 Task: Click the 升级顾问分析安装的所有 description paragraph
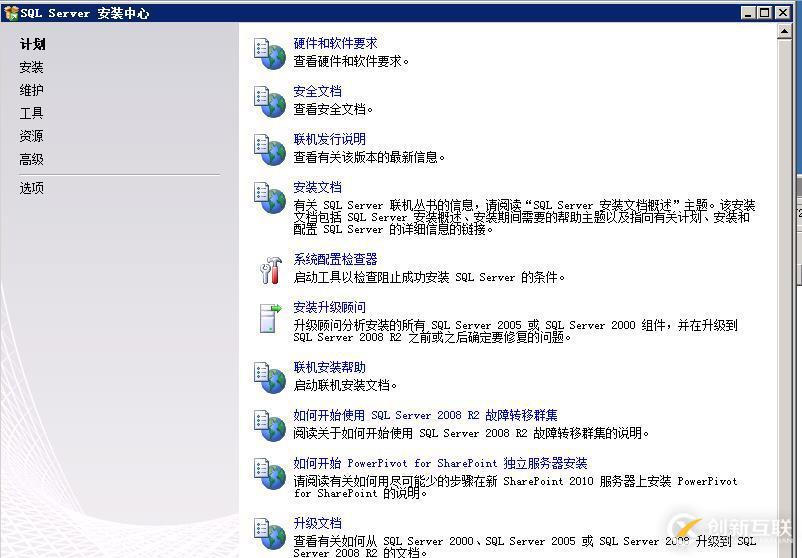[x=515, y=331]
